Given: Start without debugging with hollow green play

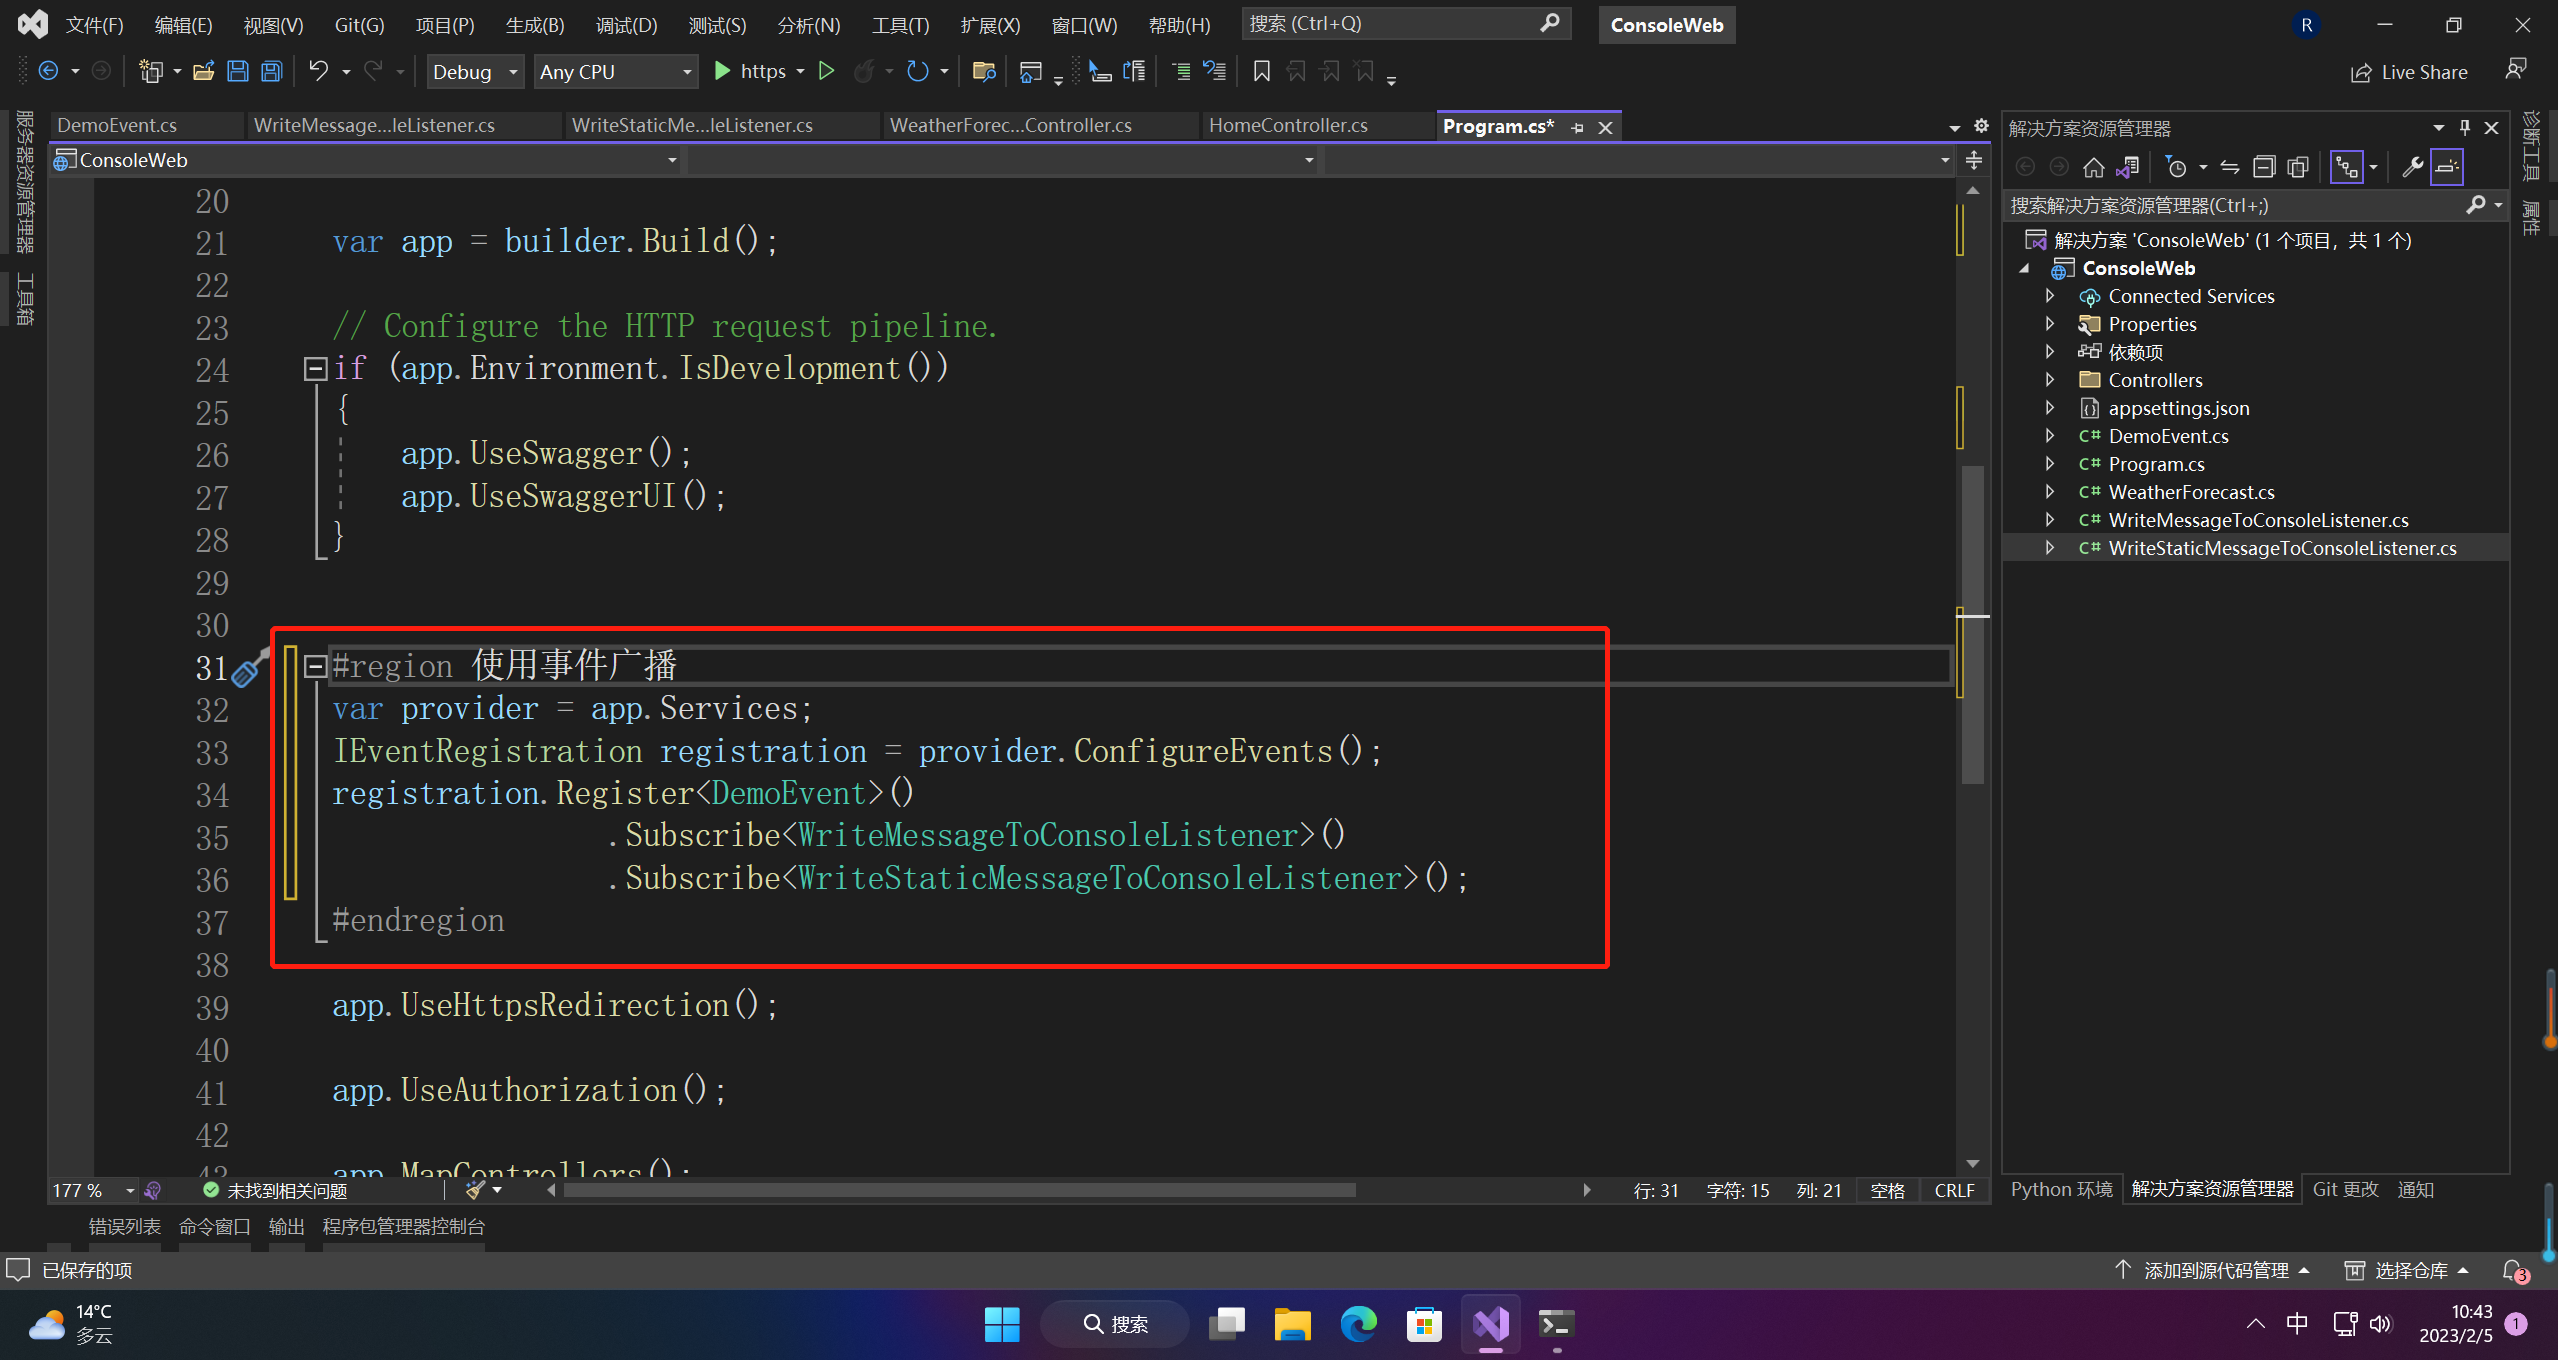Looking at the screenshot, I should tap(826, 71).
